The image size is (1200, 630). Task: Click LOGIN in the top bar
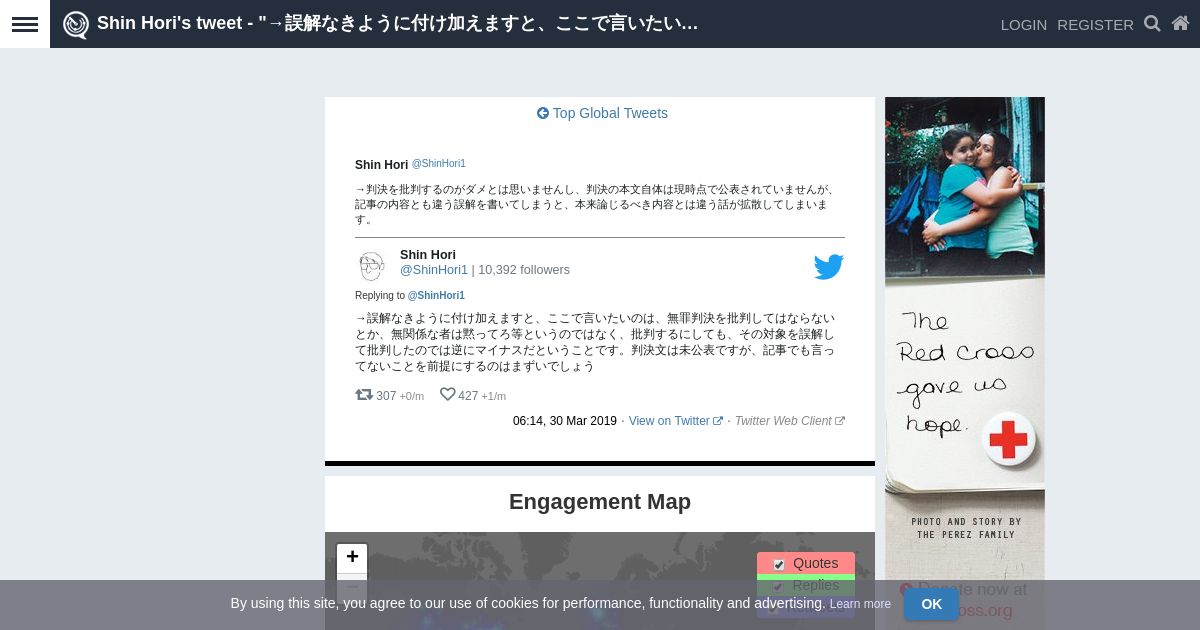click(x=1023, y=25)
